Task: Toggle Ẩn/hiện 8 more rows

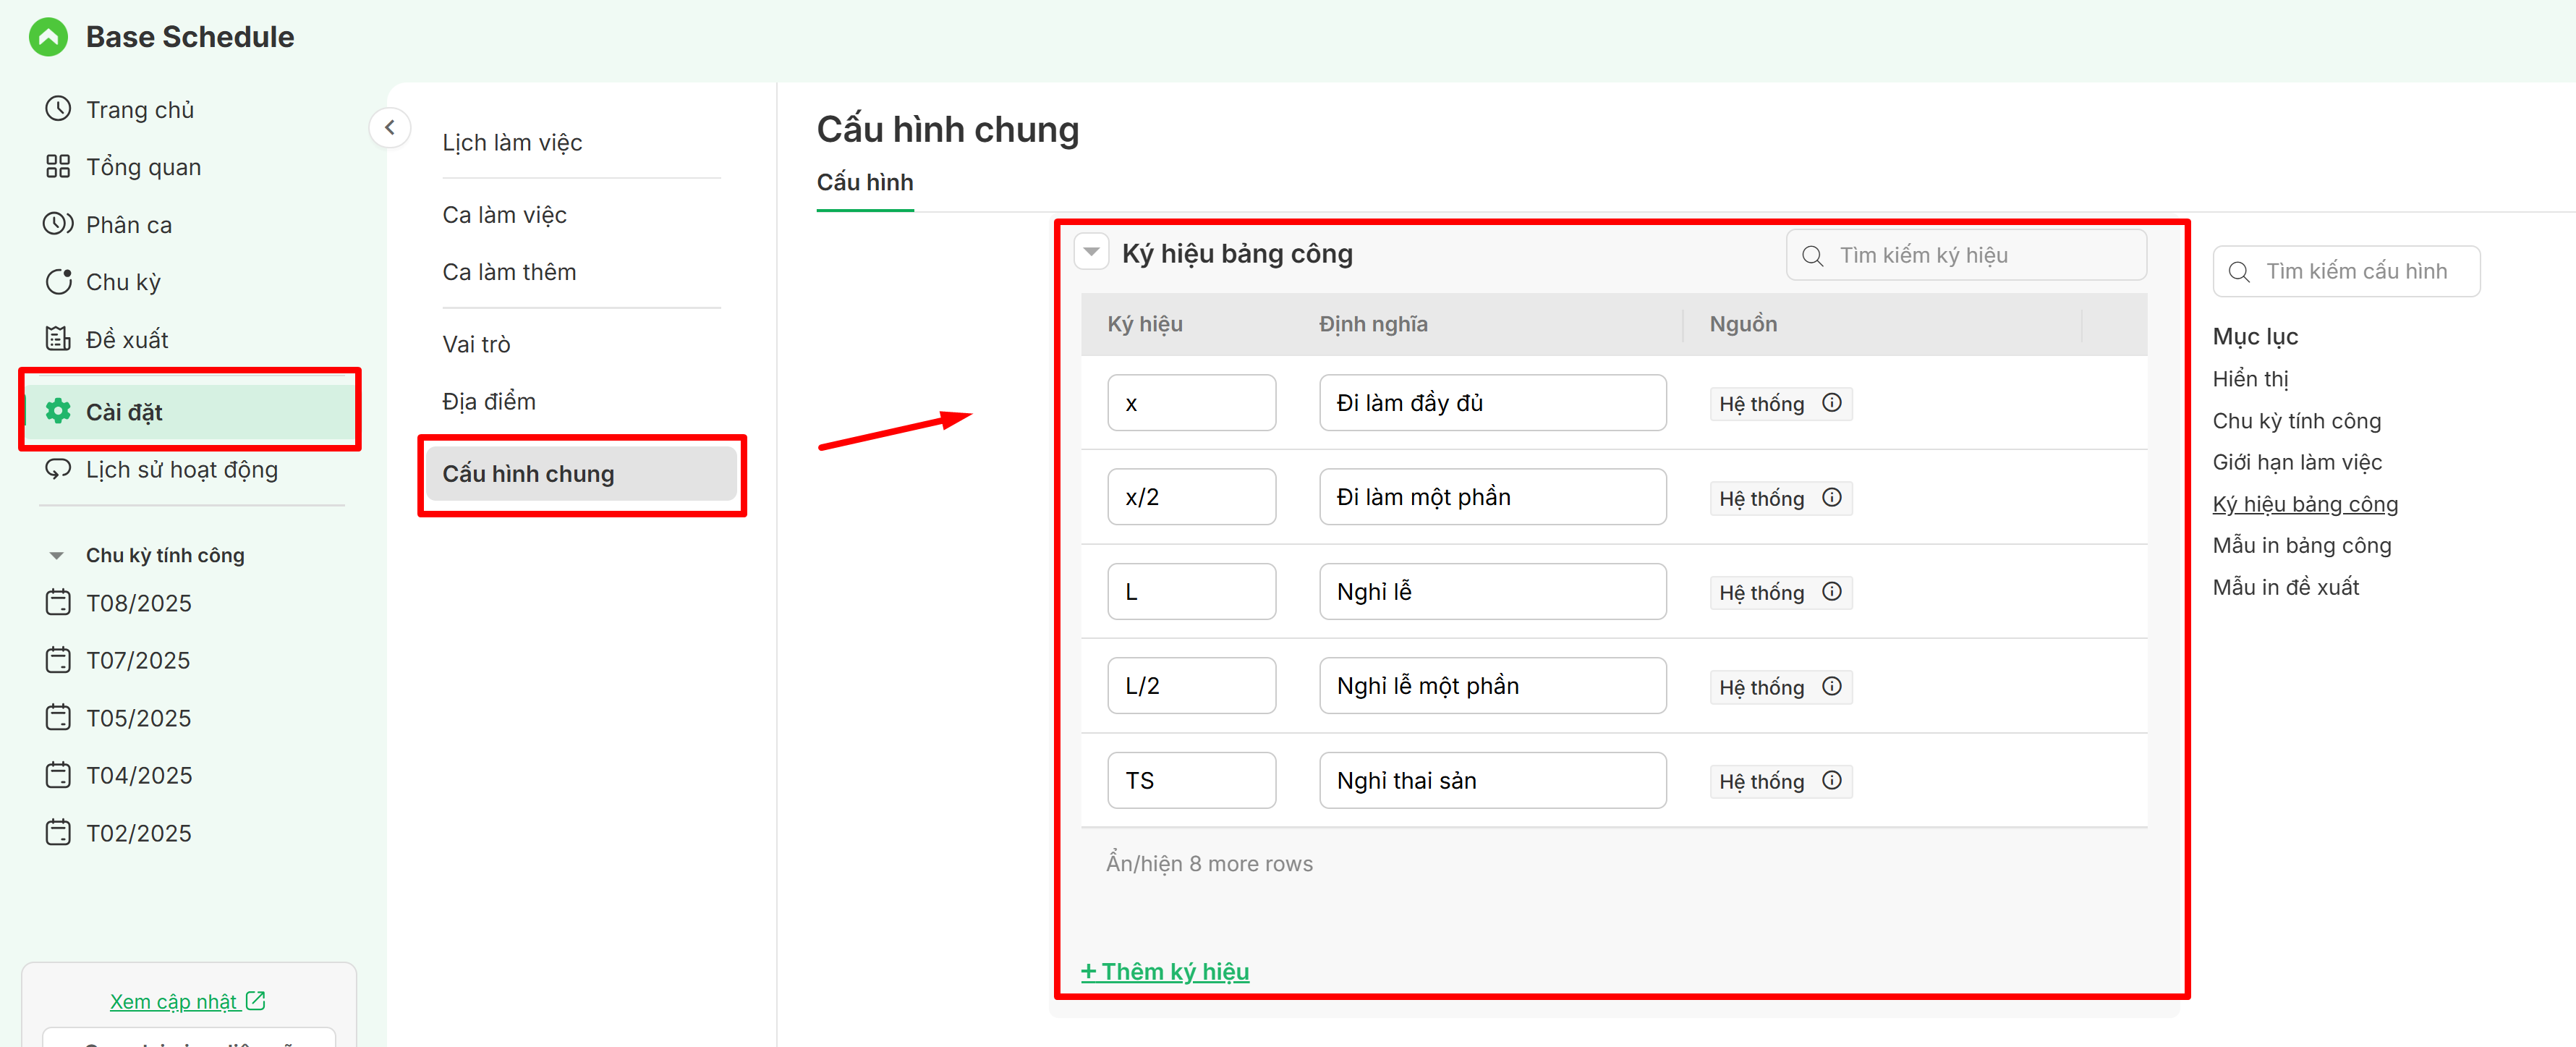Action: pos(1208,864)
